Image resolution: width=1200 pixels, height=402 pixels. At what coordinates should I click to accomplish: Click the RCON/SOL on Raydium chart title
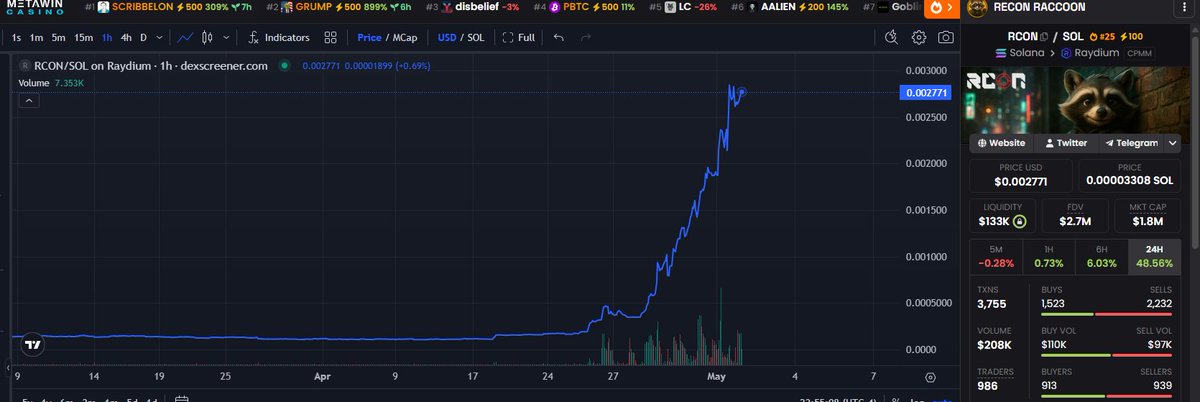[x=150, y=65]
